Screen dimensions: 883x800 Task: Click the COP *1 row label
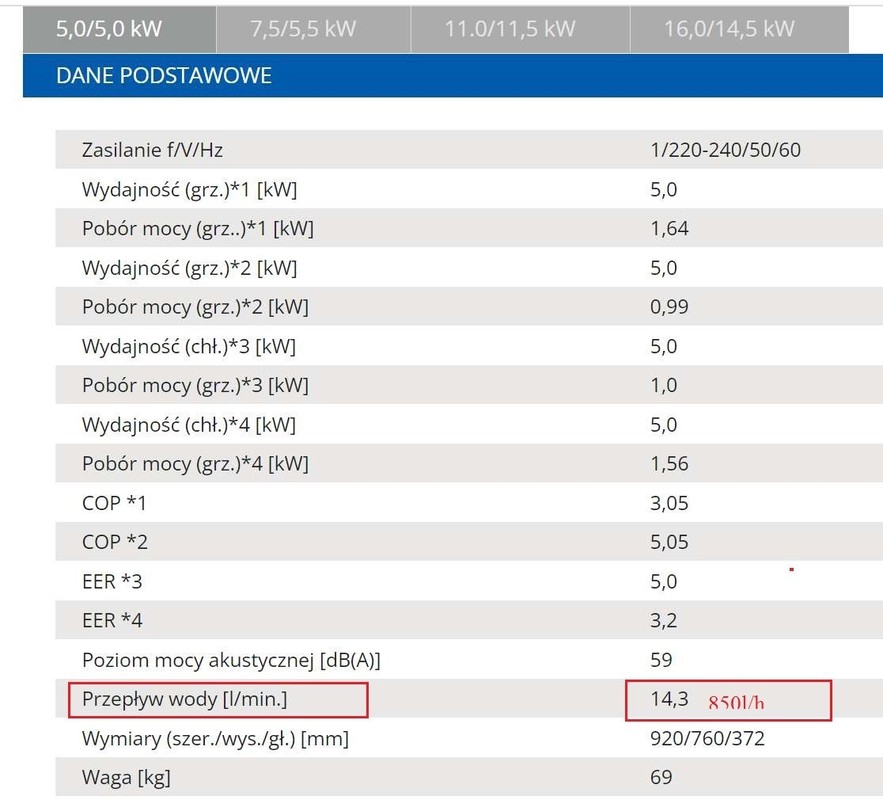[114, 503]
